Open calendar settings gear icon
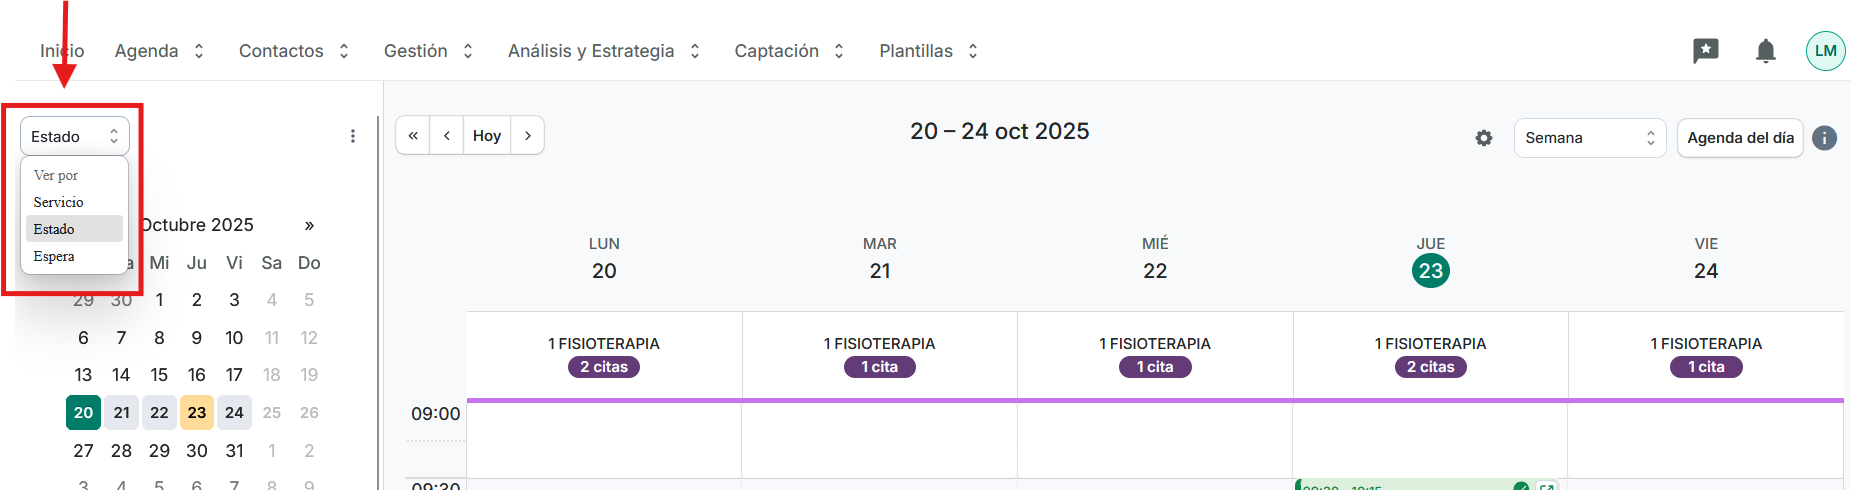The image size is (1851, 490). pyautogui.click(x=1484, y=138)
